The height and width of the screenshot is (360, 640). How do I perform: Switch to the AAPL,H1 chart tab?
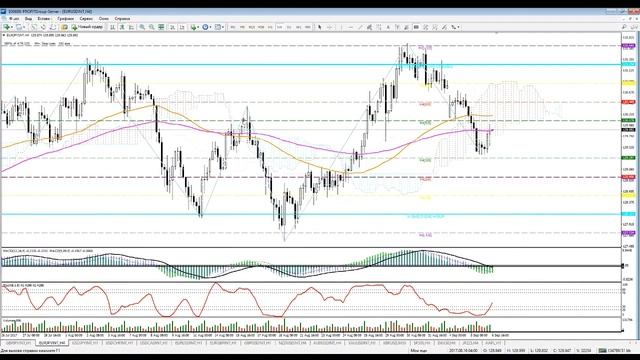[x=493, y=343]
